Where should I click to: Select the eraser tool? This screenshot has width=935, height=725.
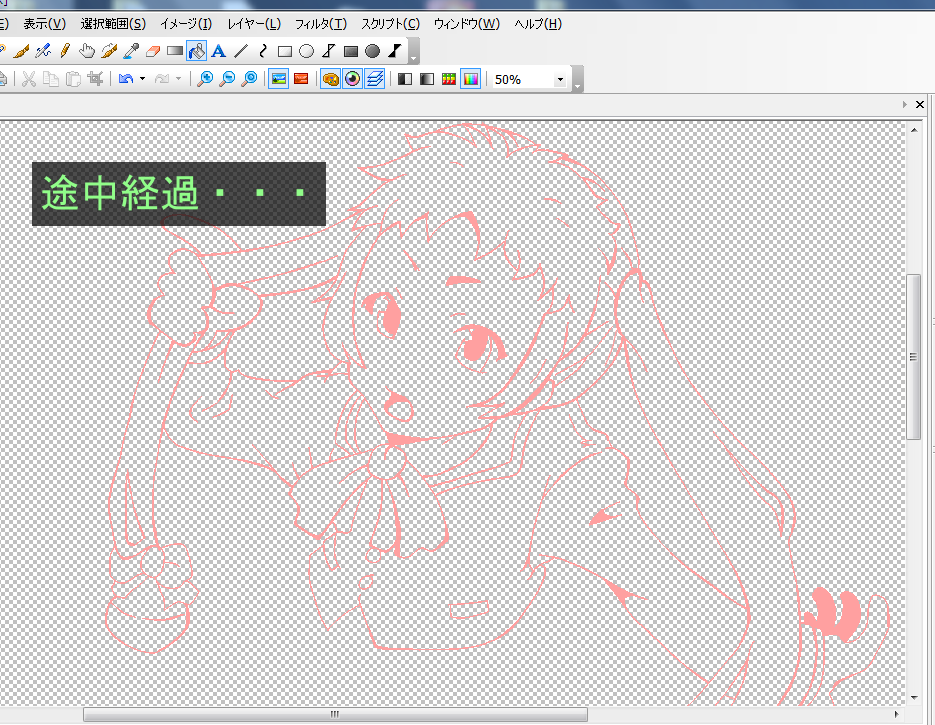[153, 51]
